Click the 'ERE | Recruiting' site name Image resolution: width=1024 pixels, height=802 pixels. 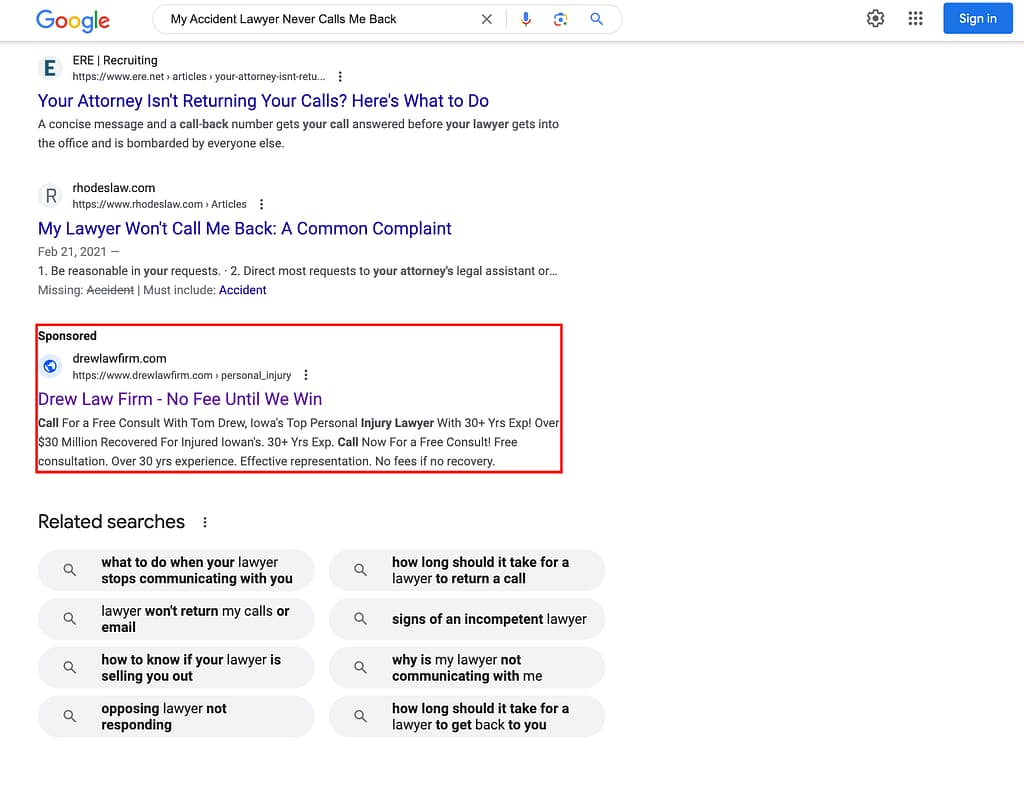[x=115, y=60]
